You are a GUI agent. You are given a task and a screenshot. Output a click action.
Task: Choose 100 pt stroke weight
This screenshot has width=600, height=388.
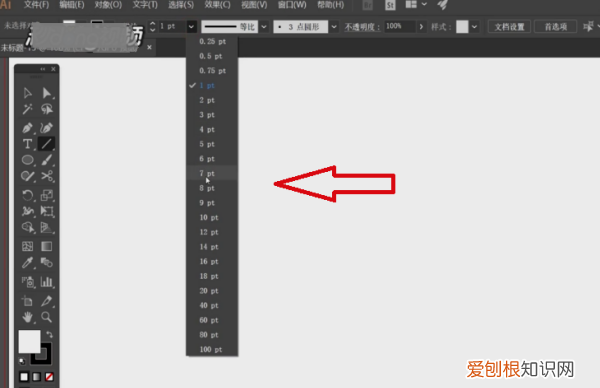(212, 349)
